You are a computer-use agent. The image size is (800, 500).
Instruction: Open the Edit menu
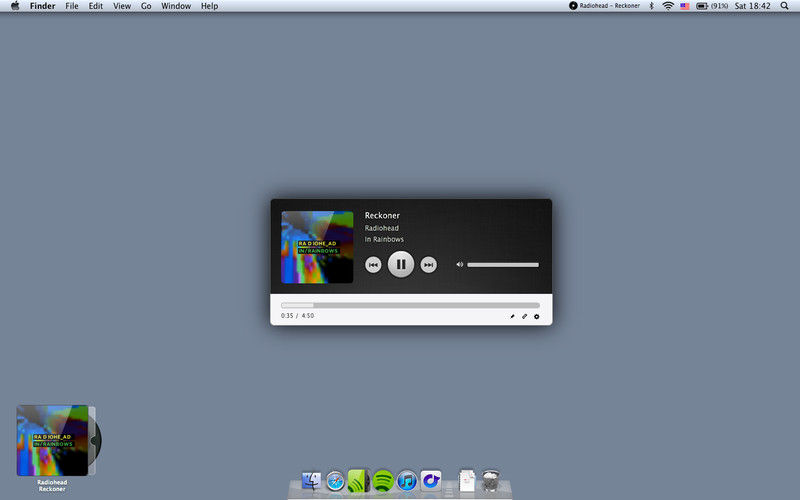coord(95,6)
